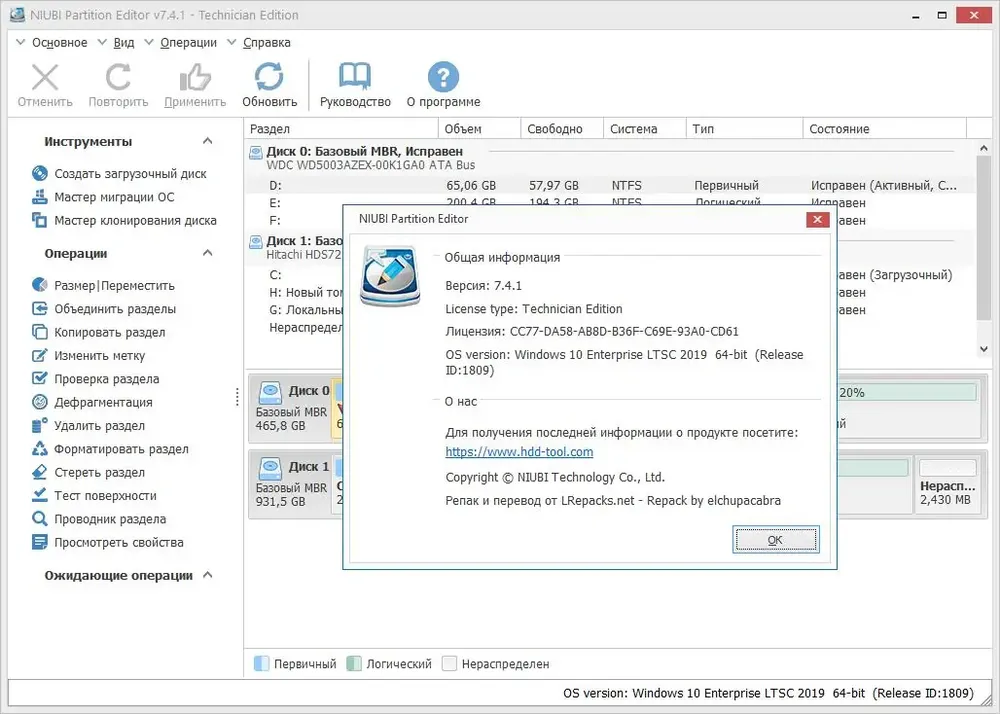Click the Диск 0 icon in disk map
This screenshot has width=1000, height=714.
(270, 392)
